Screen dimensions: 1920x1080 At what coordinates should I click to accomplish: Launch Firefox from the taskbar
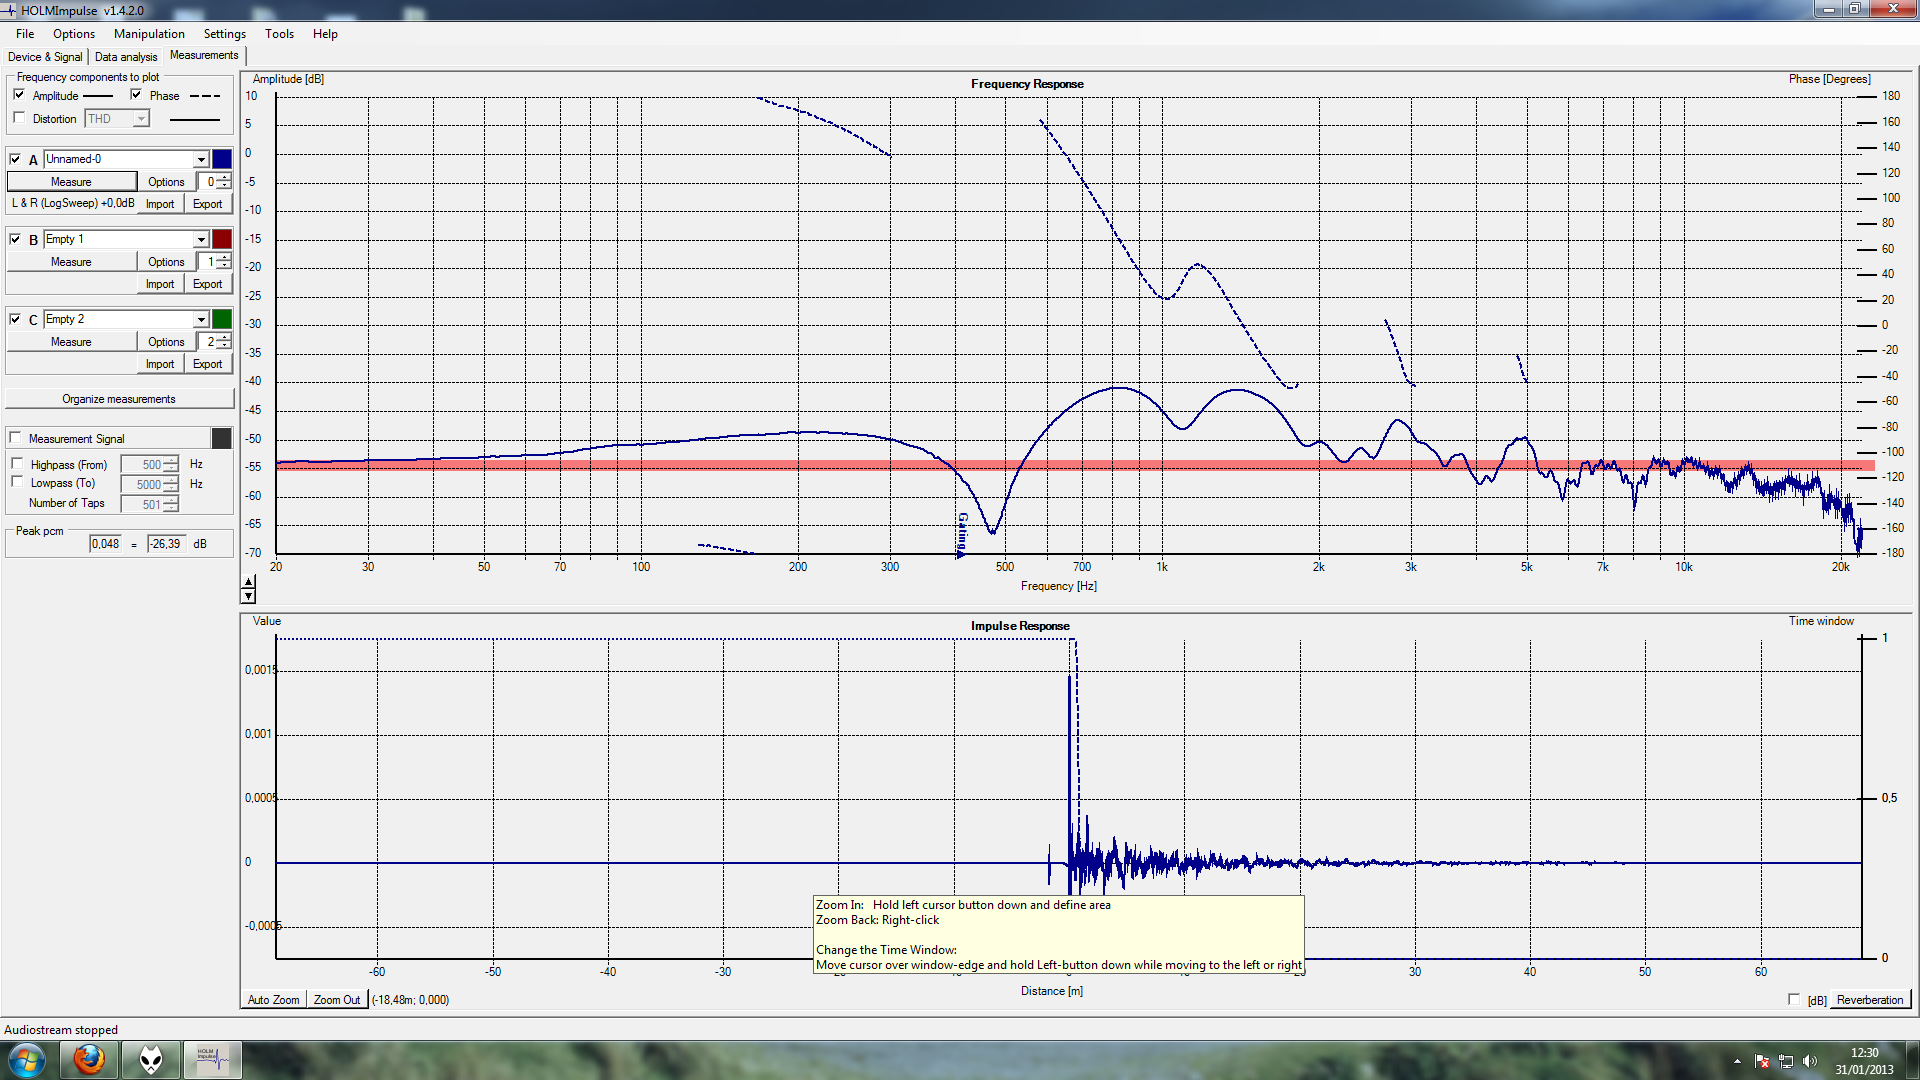89,1060
